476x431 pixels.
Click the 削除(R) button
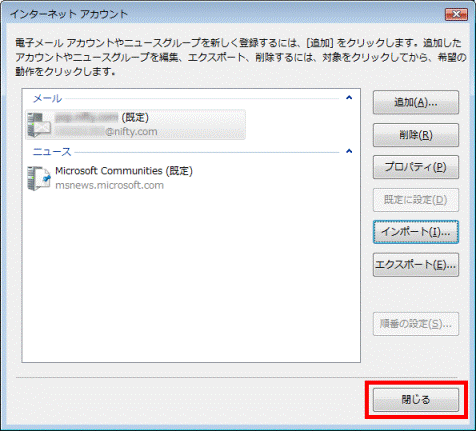coord(416,135)
